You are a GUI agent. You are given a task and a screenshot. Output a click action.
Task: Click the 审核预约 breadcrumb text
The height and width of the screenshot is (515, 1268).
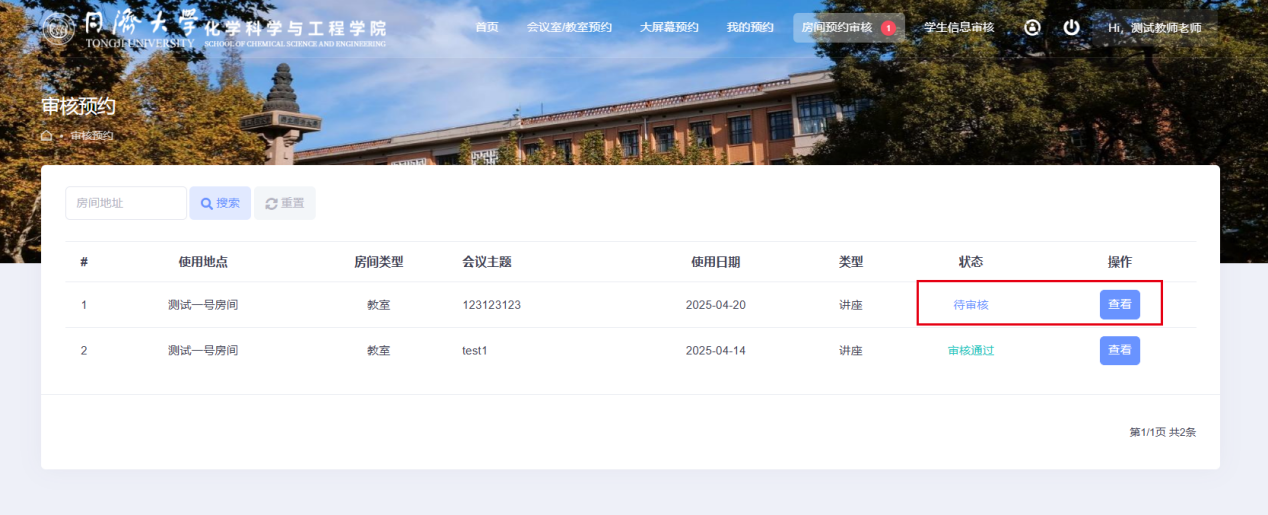click(92, 135)
